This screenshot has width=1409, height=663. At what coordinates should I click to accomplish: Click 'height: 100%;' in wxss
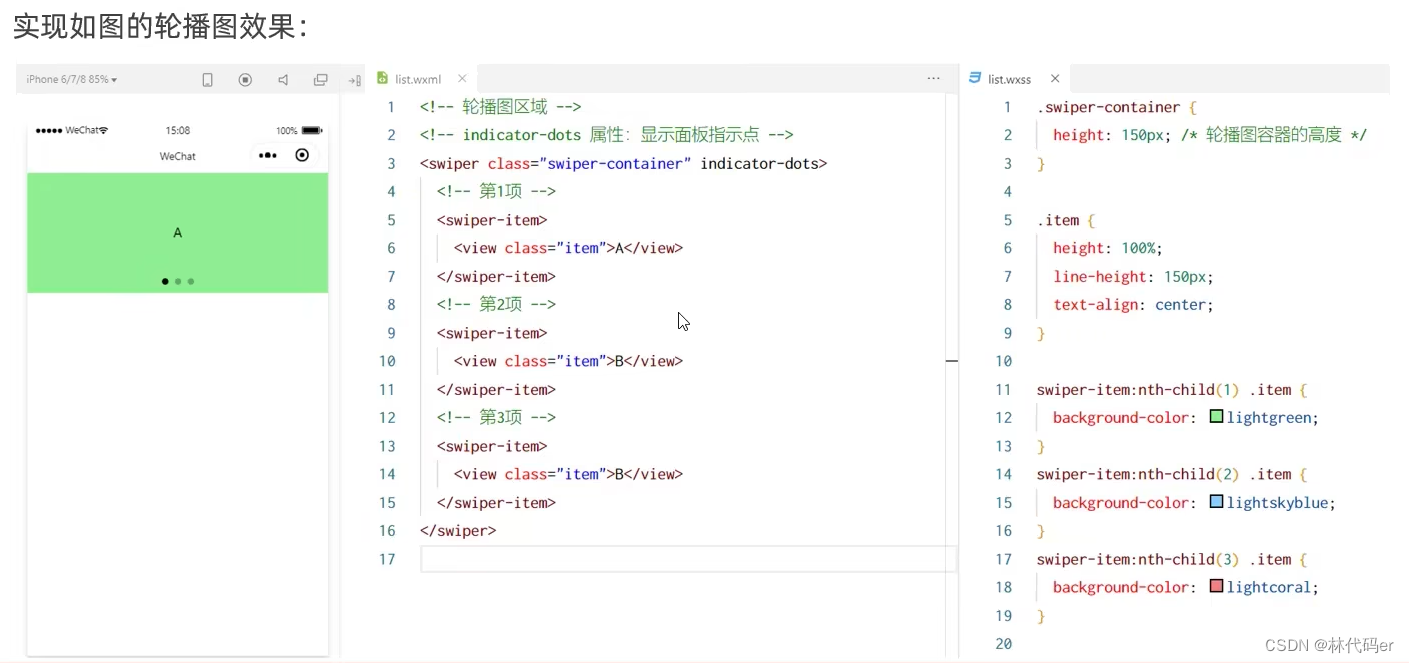(x=1108, y=248)
